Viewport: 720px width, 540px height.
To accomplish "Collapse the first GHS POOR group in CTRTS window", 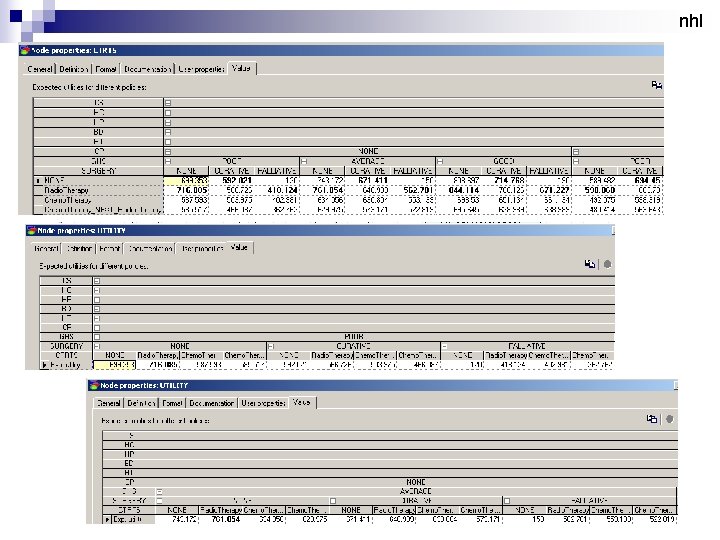I will pos(168,161).
